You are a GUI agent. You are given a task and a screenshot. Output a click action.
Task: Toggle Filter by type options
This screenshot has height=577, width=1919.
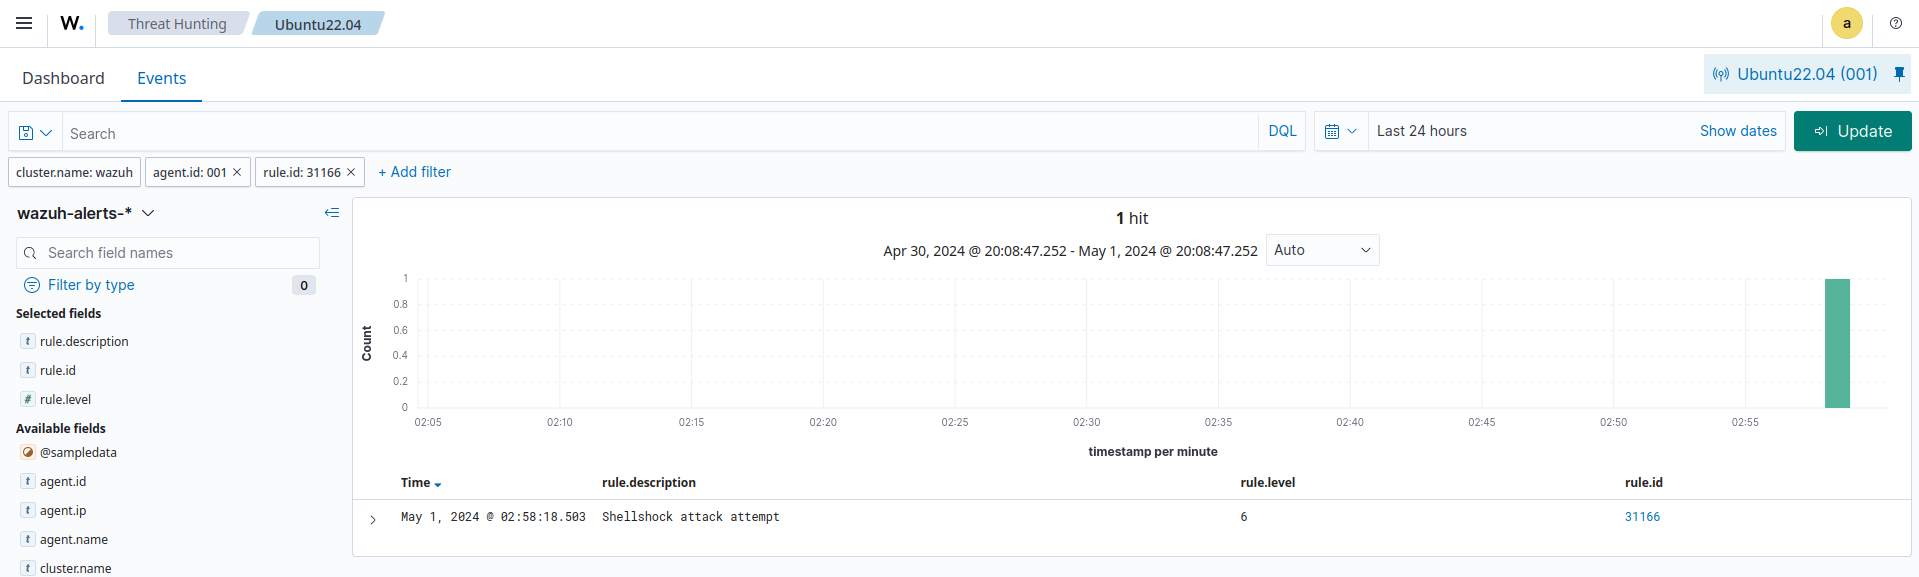point(91,285)
